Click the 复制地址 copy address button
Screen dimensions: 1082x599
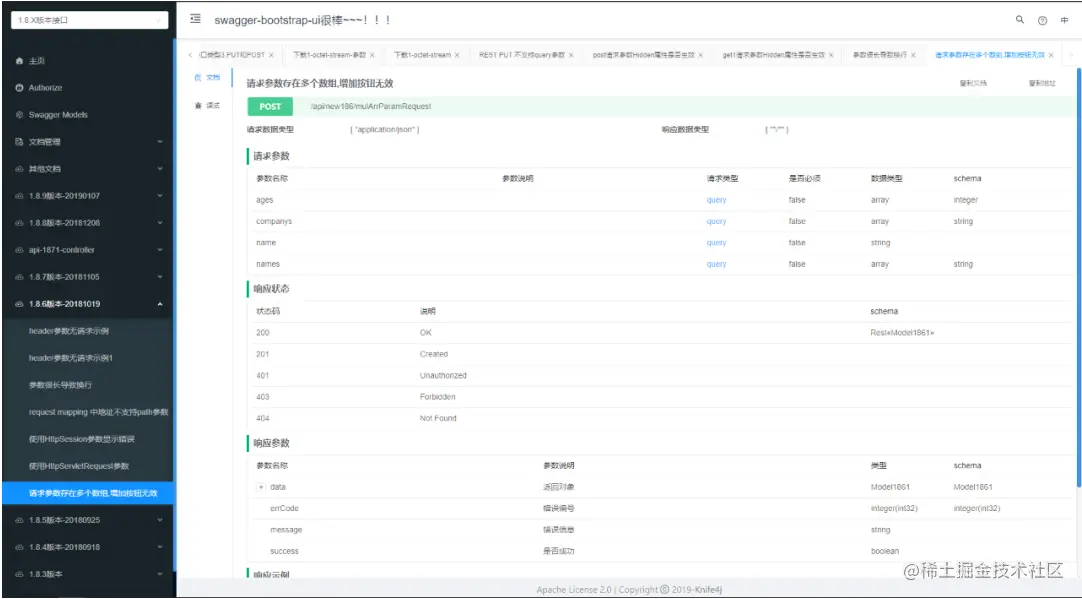(x=1041, y=84)
